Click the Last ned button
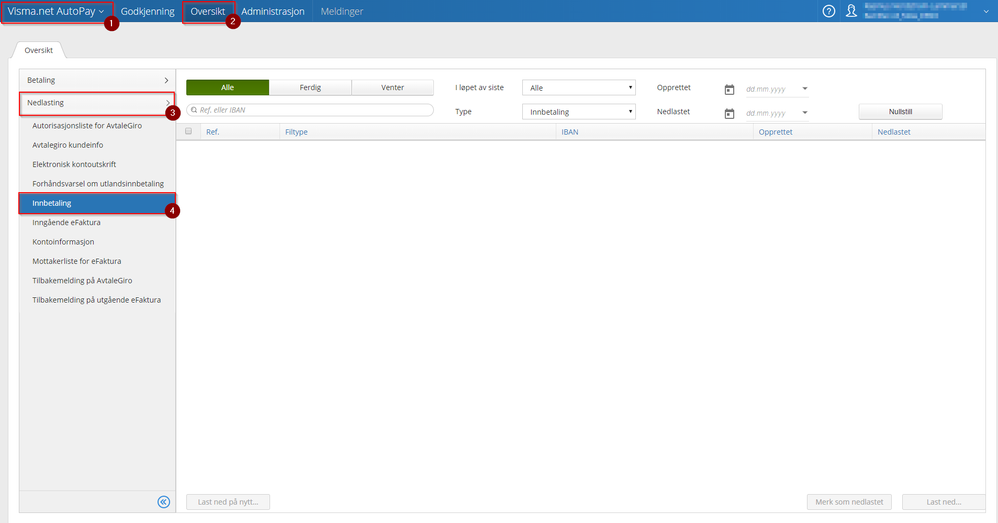 coord(944,502)
